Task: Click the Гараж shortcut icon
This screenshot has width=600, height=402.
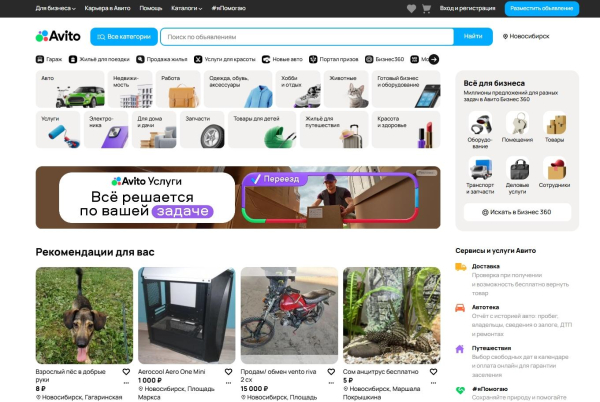Action: point(40,59)
